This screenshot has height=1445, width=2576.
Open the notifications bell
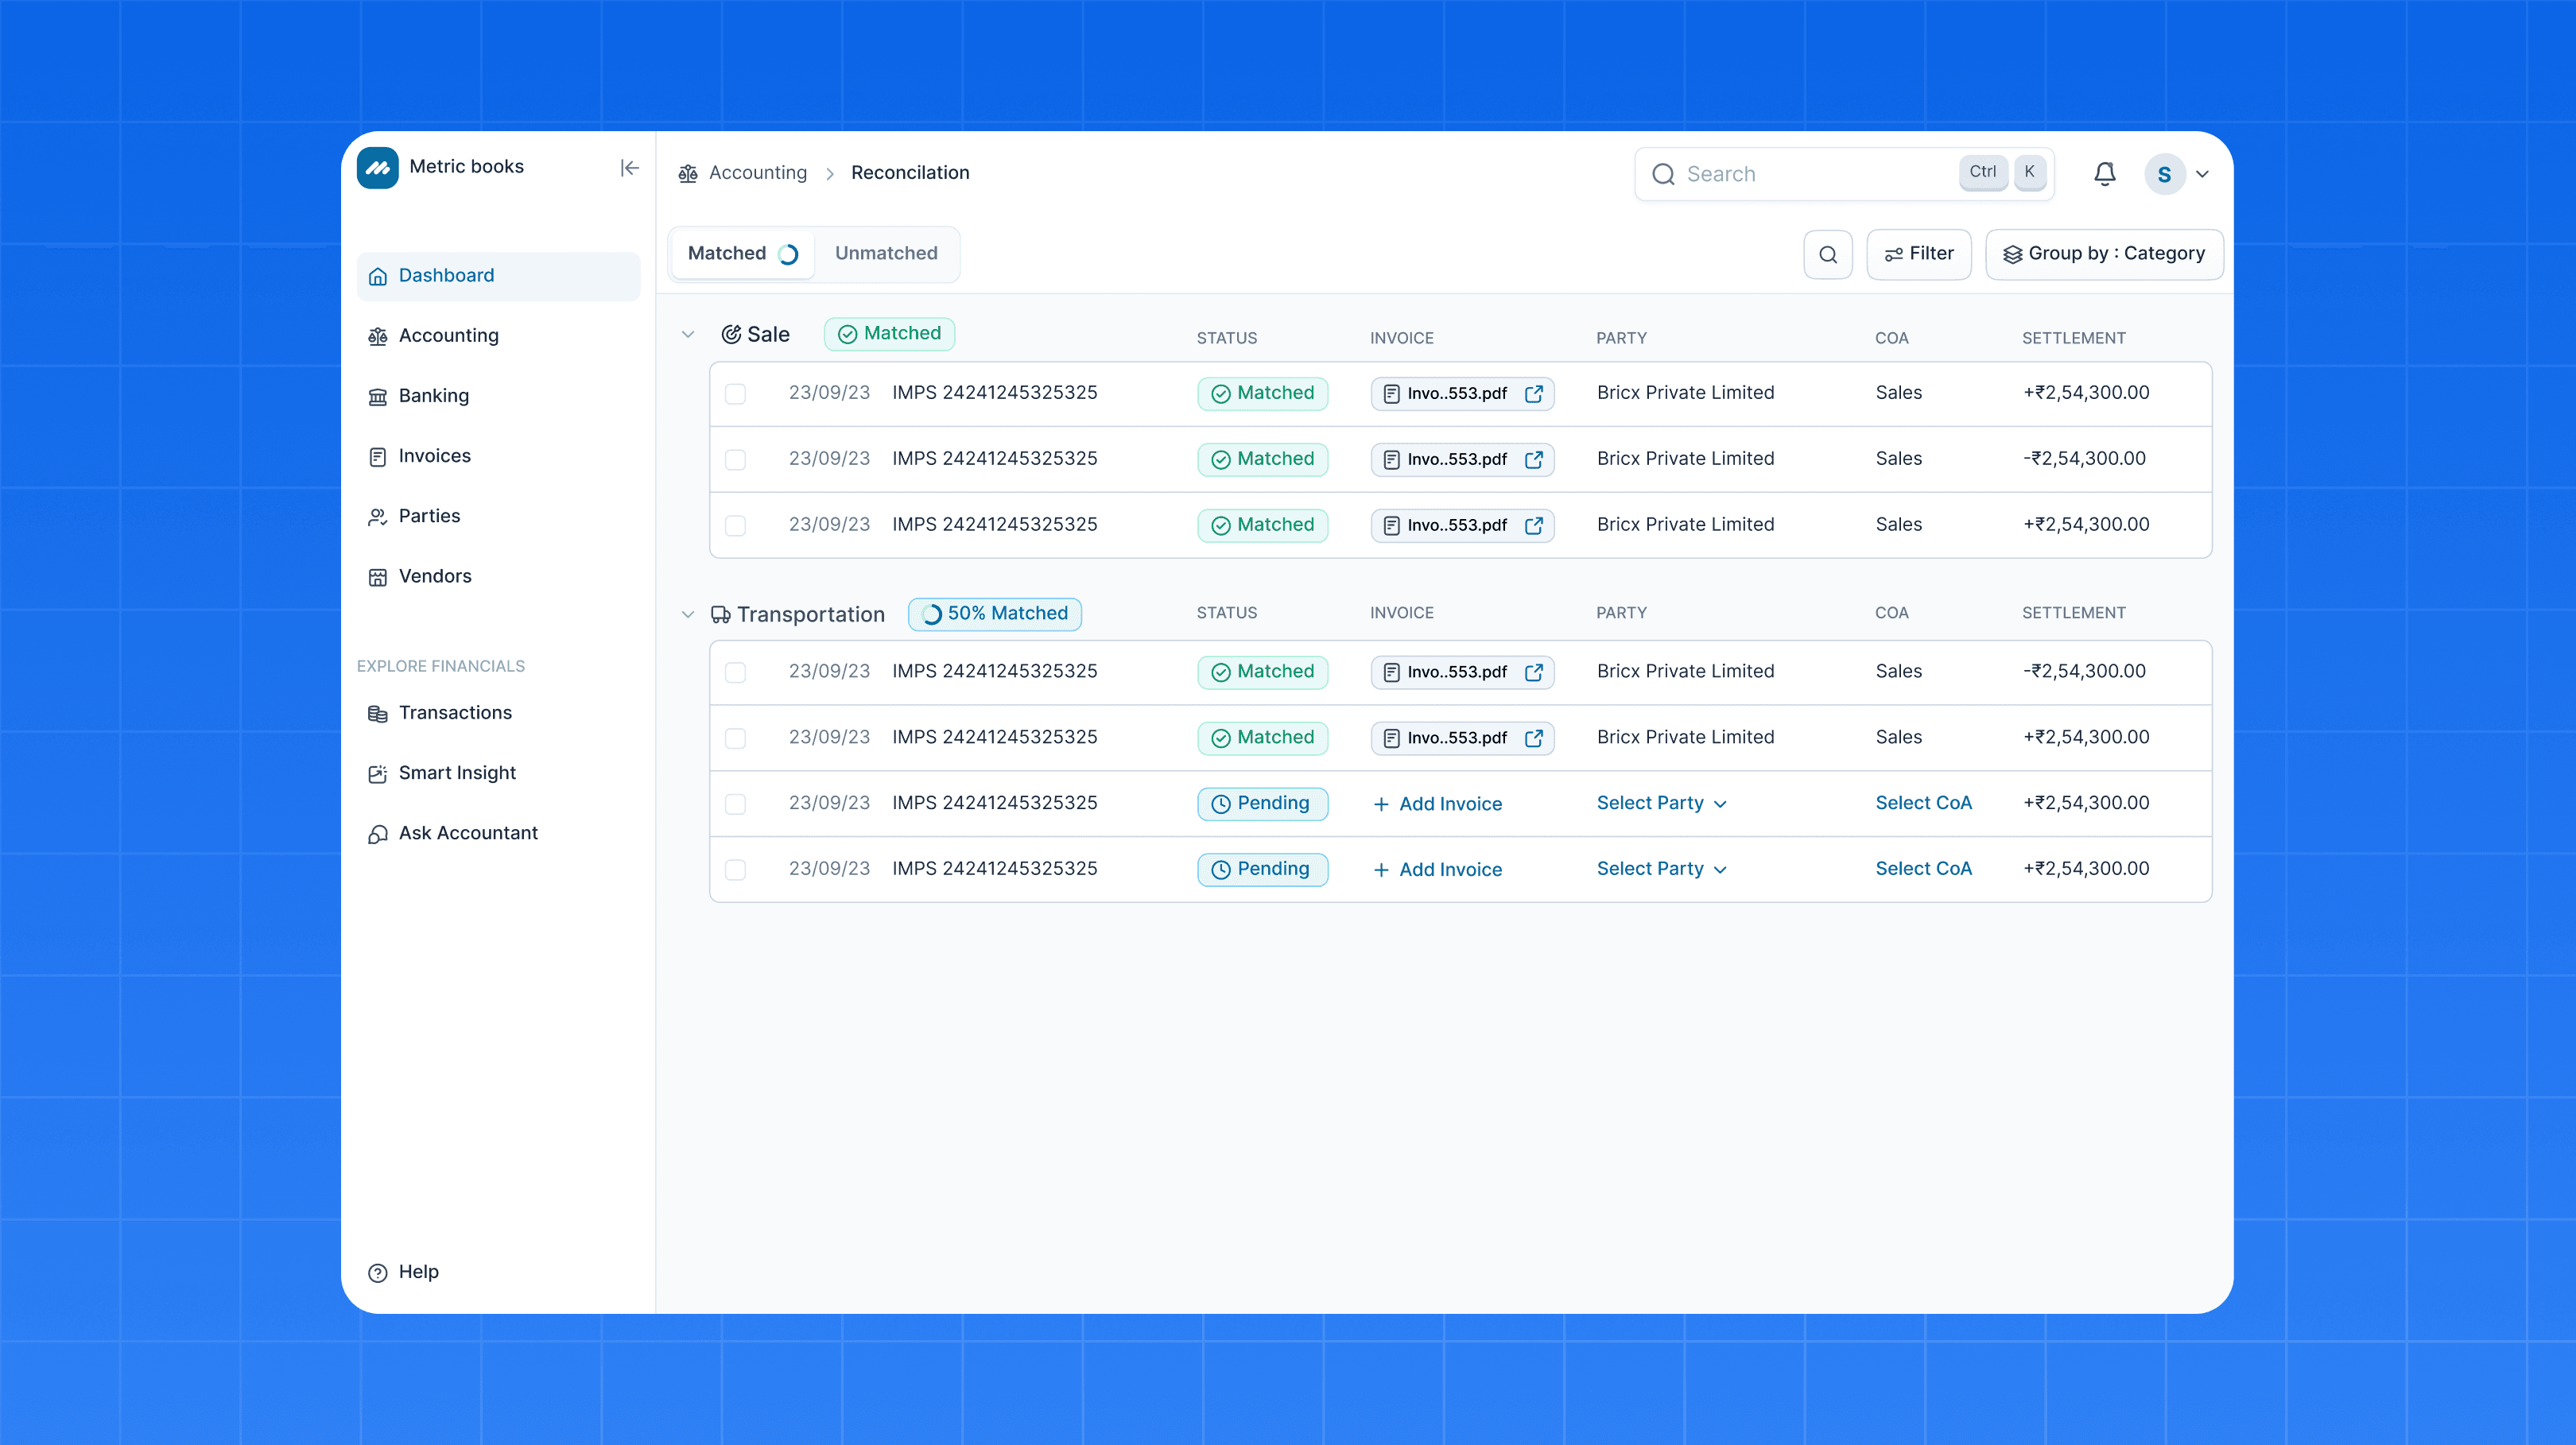[2104, 174]
